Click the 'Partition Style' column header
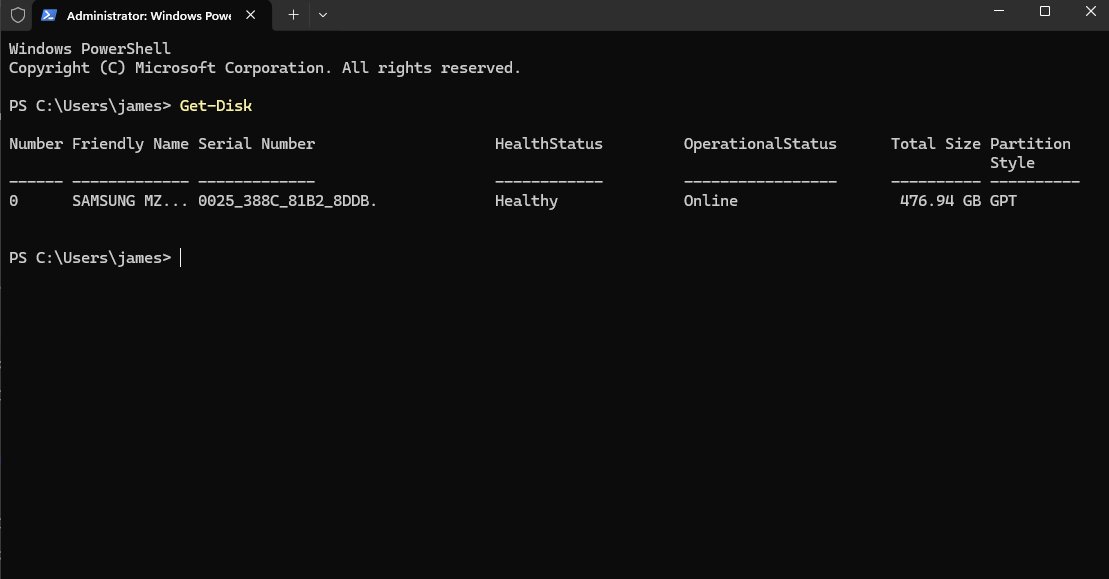Image resolution: width=1109 pixels, height=579 pixels. 1030,153
